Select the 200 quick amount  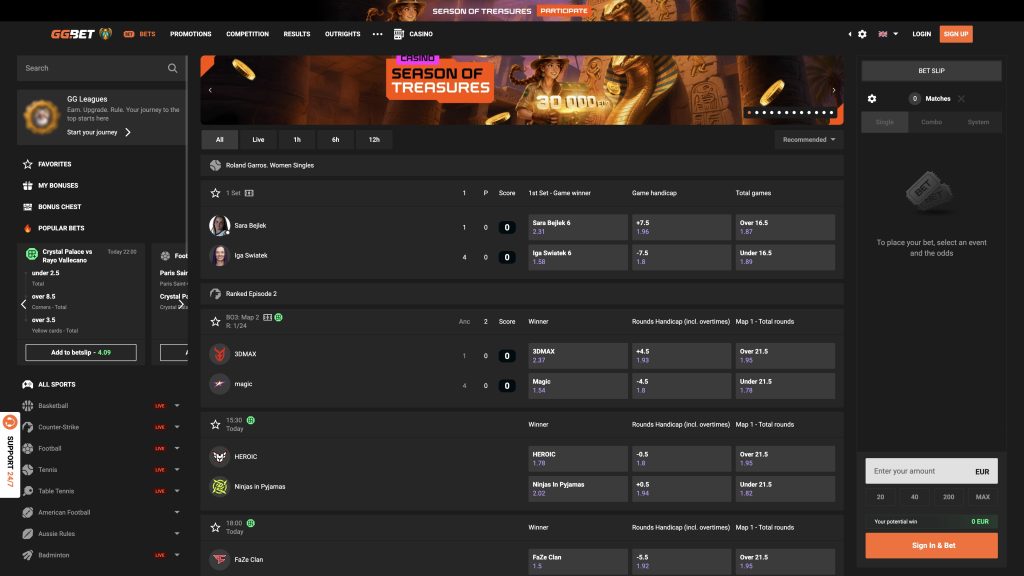click(x=948, y=497)
